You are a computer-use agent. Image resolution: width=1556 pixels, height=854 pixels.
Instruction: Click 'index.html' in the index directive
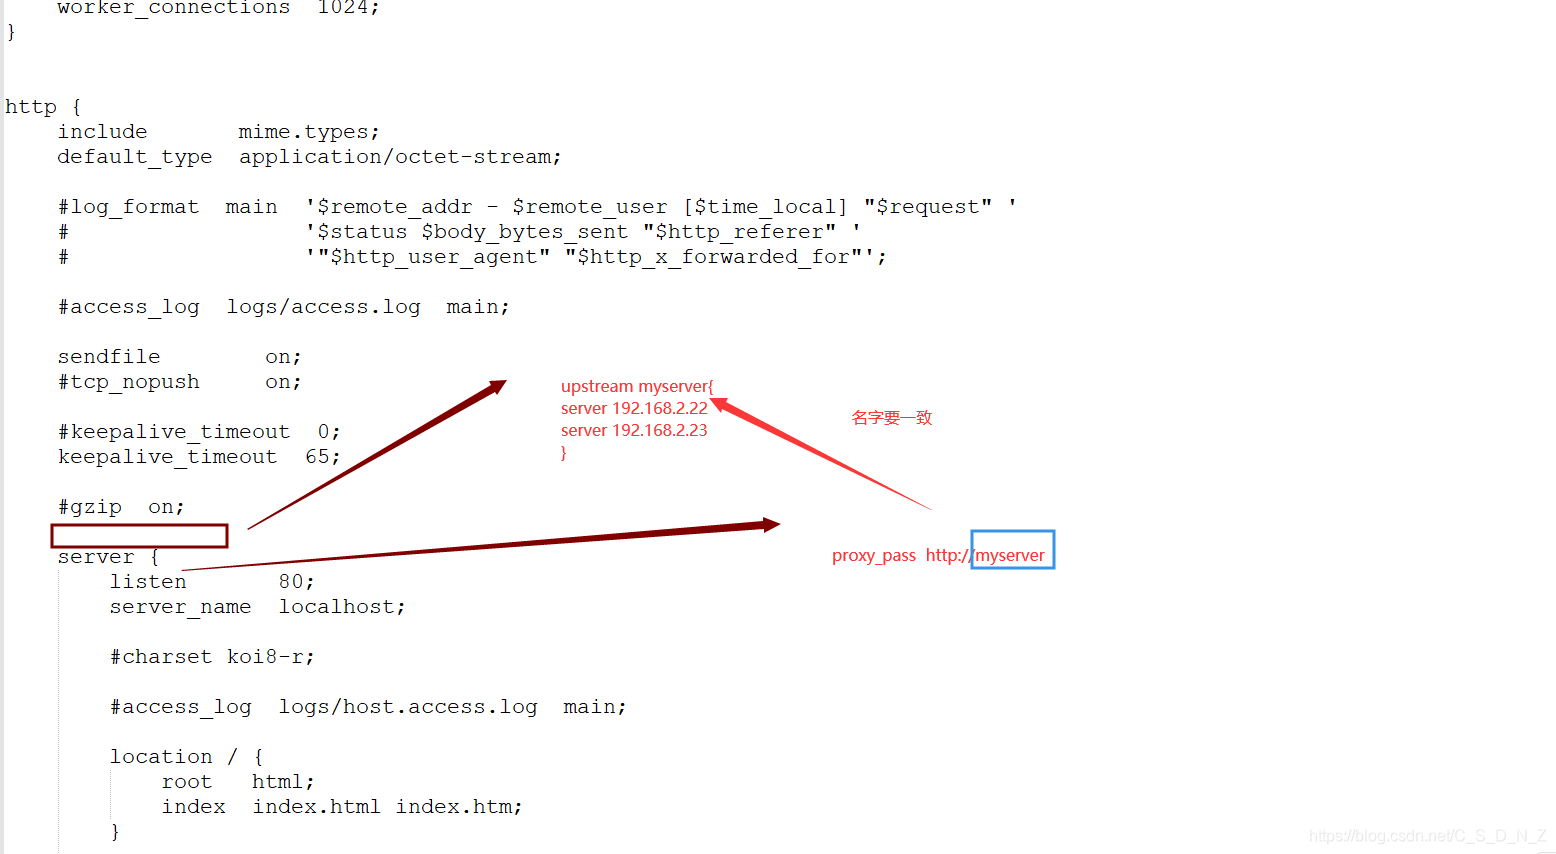coord(316,807)
